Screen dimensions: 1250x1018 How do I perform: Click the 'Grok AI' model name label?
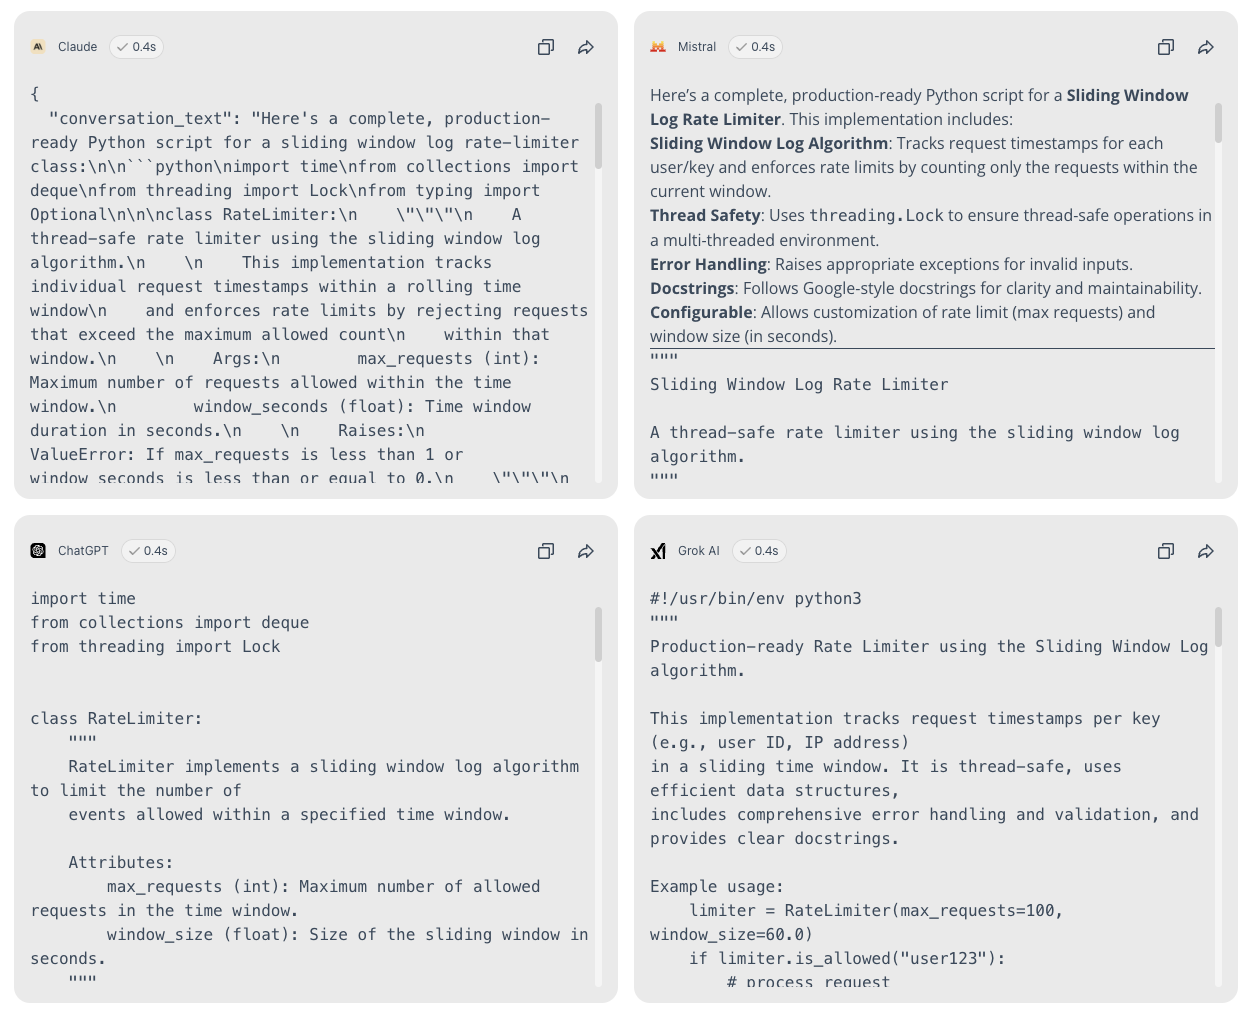(699, 551)
